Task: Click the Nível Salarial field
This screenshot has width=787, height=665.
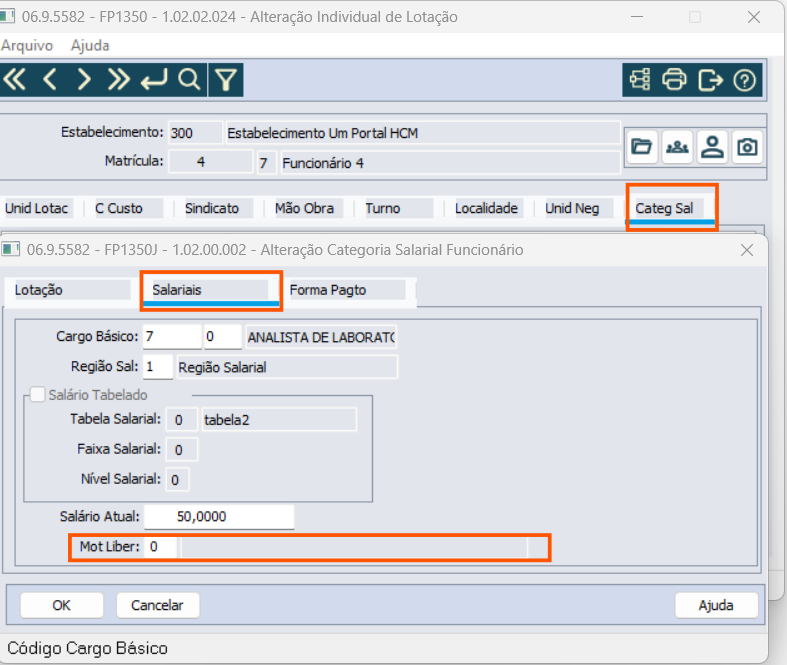Action: point(178,479)
